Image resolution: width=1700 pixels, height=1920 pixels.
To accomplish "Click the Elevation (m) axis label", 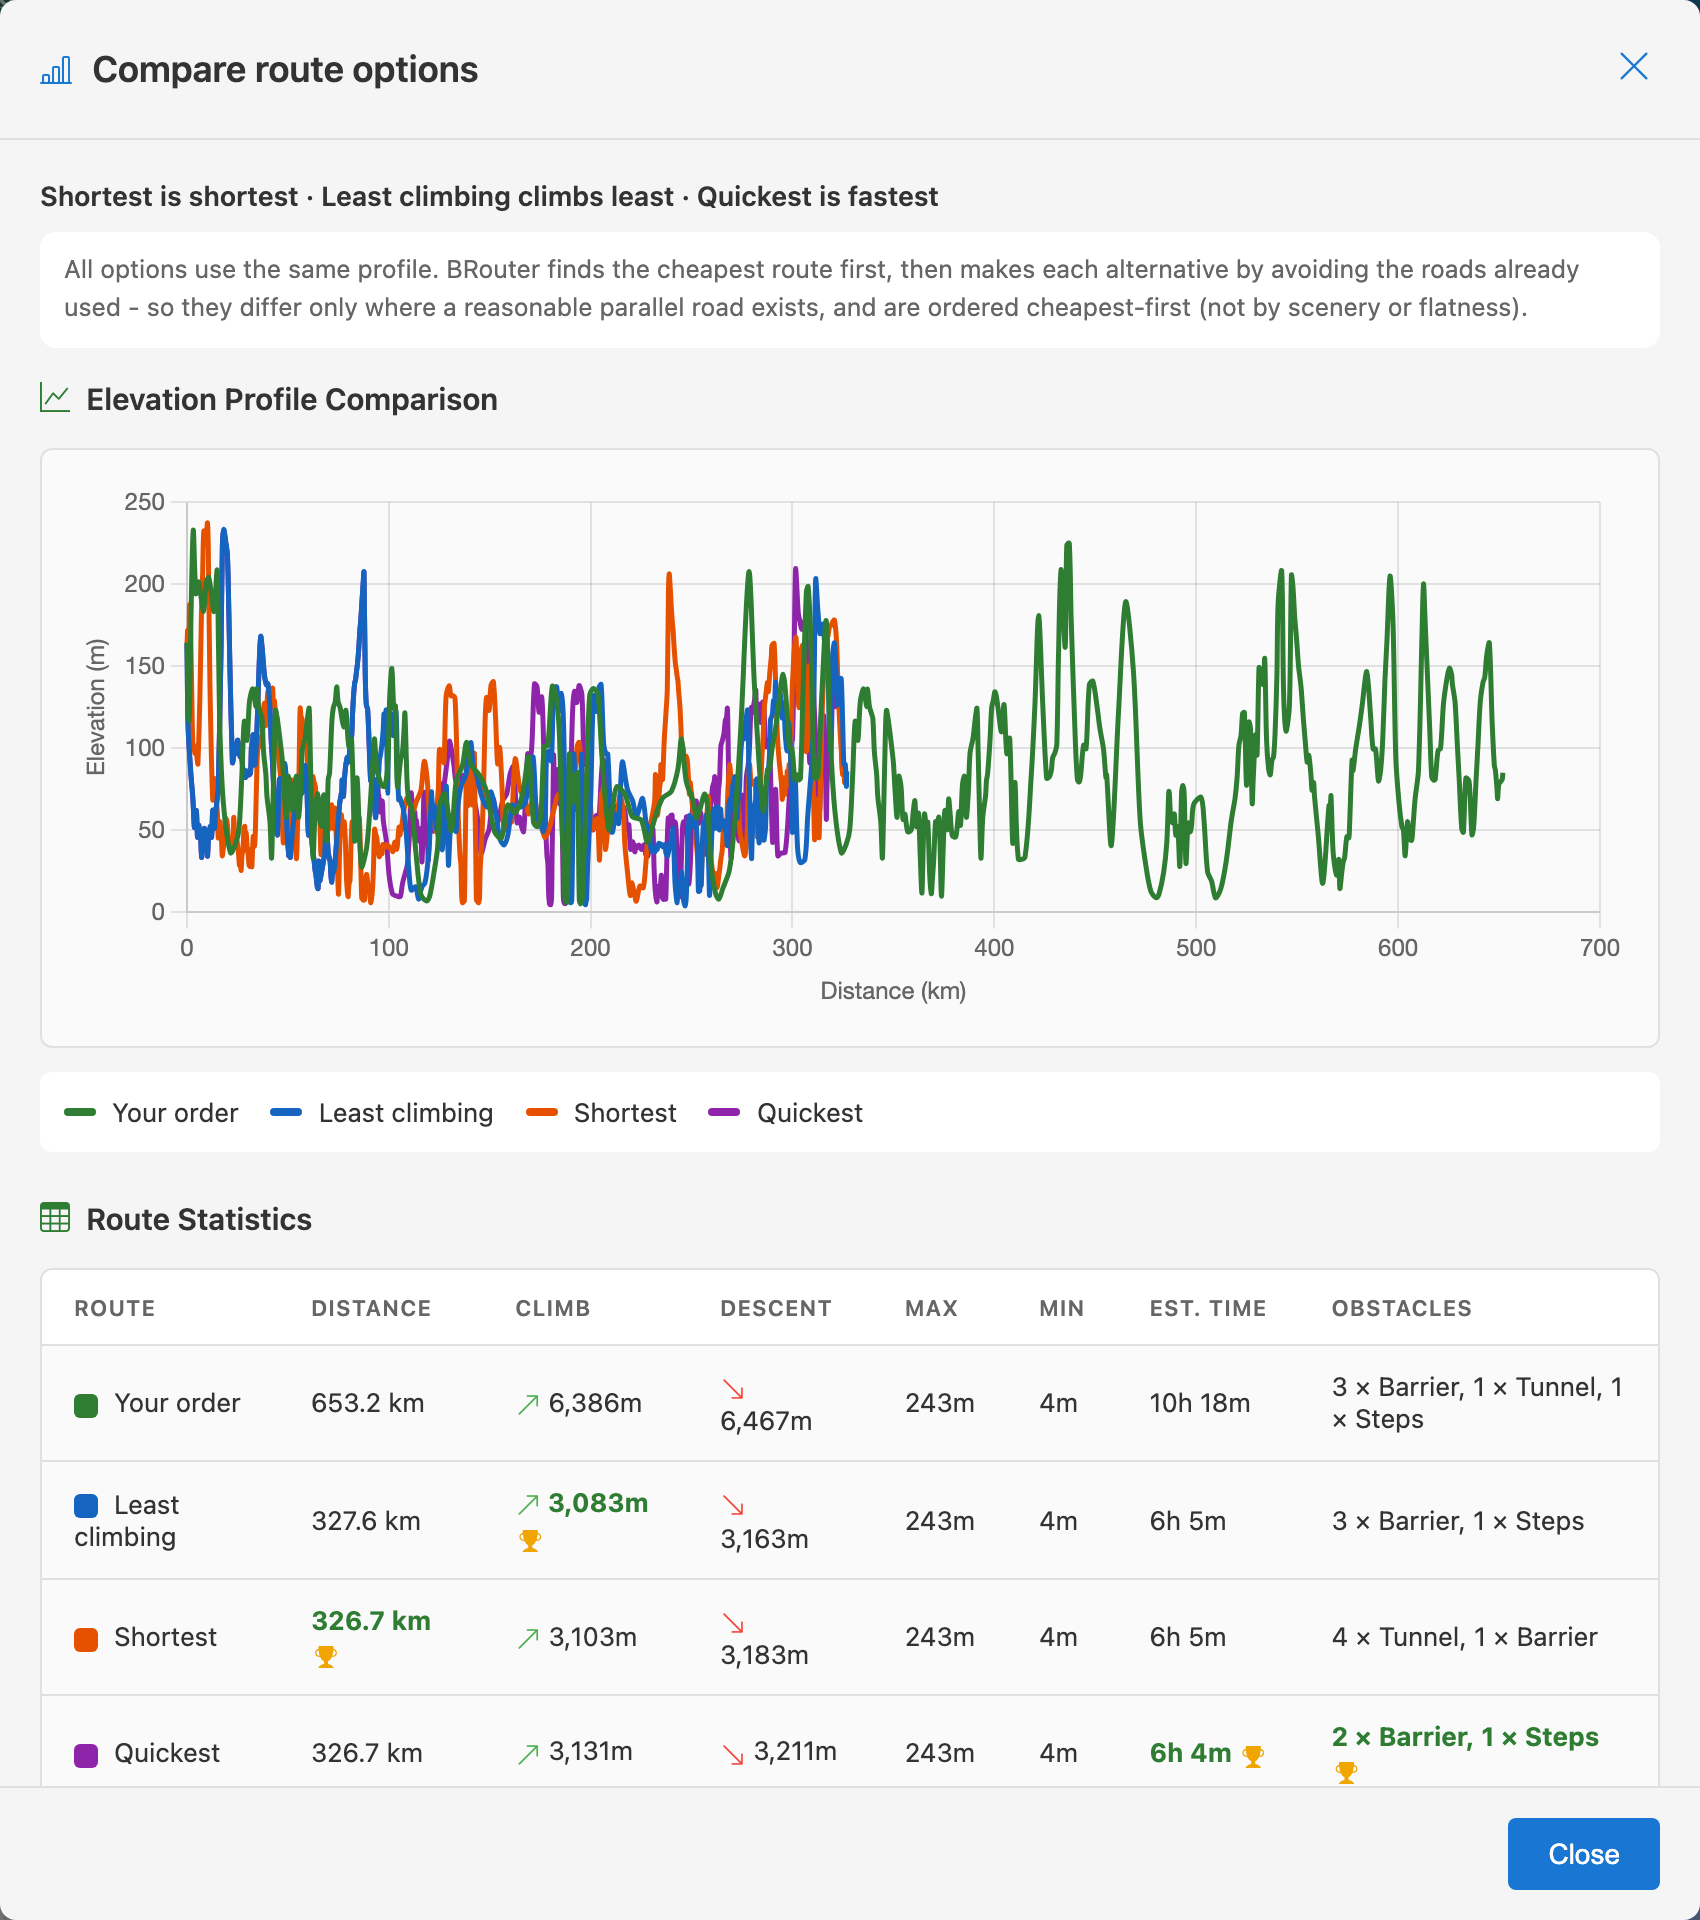I will coord(96,707).
